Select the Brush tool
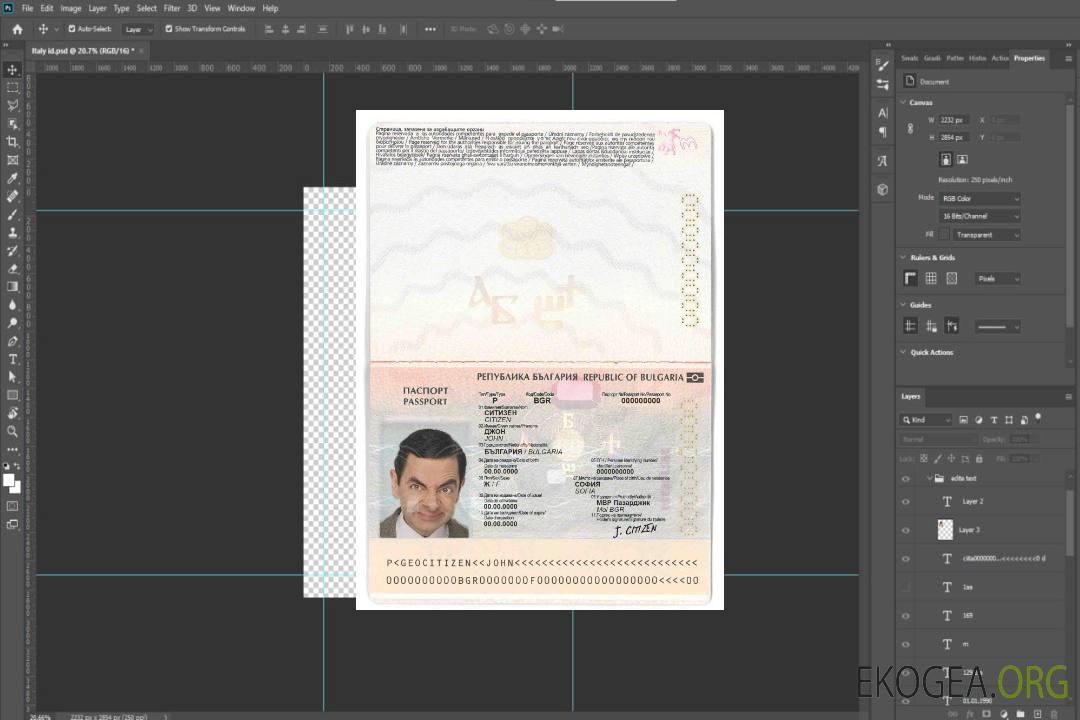The height and width of the screenshot is (720, 1080). point(12,214)
